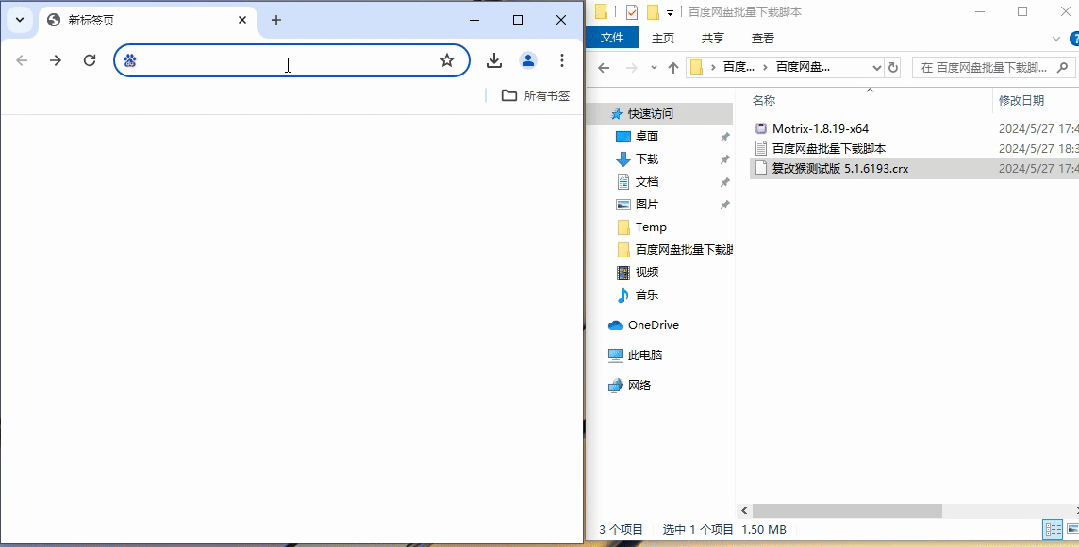
Task: Go back in Explorer
Action: coord(604,67)
